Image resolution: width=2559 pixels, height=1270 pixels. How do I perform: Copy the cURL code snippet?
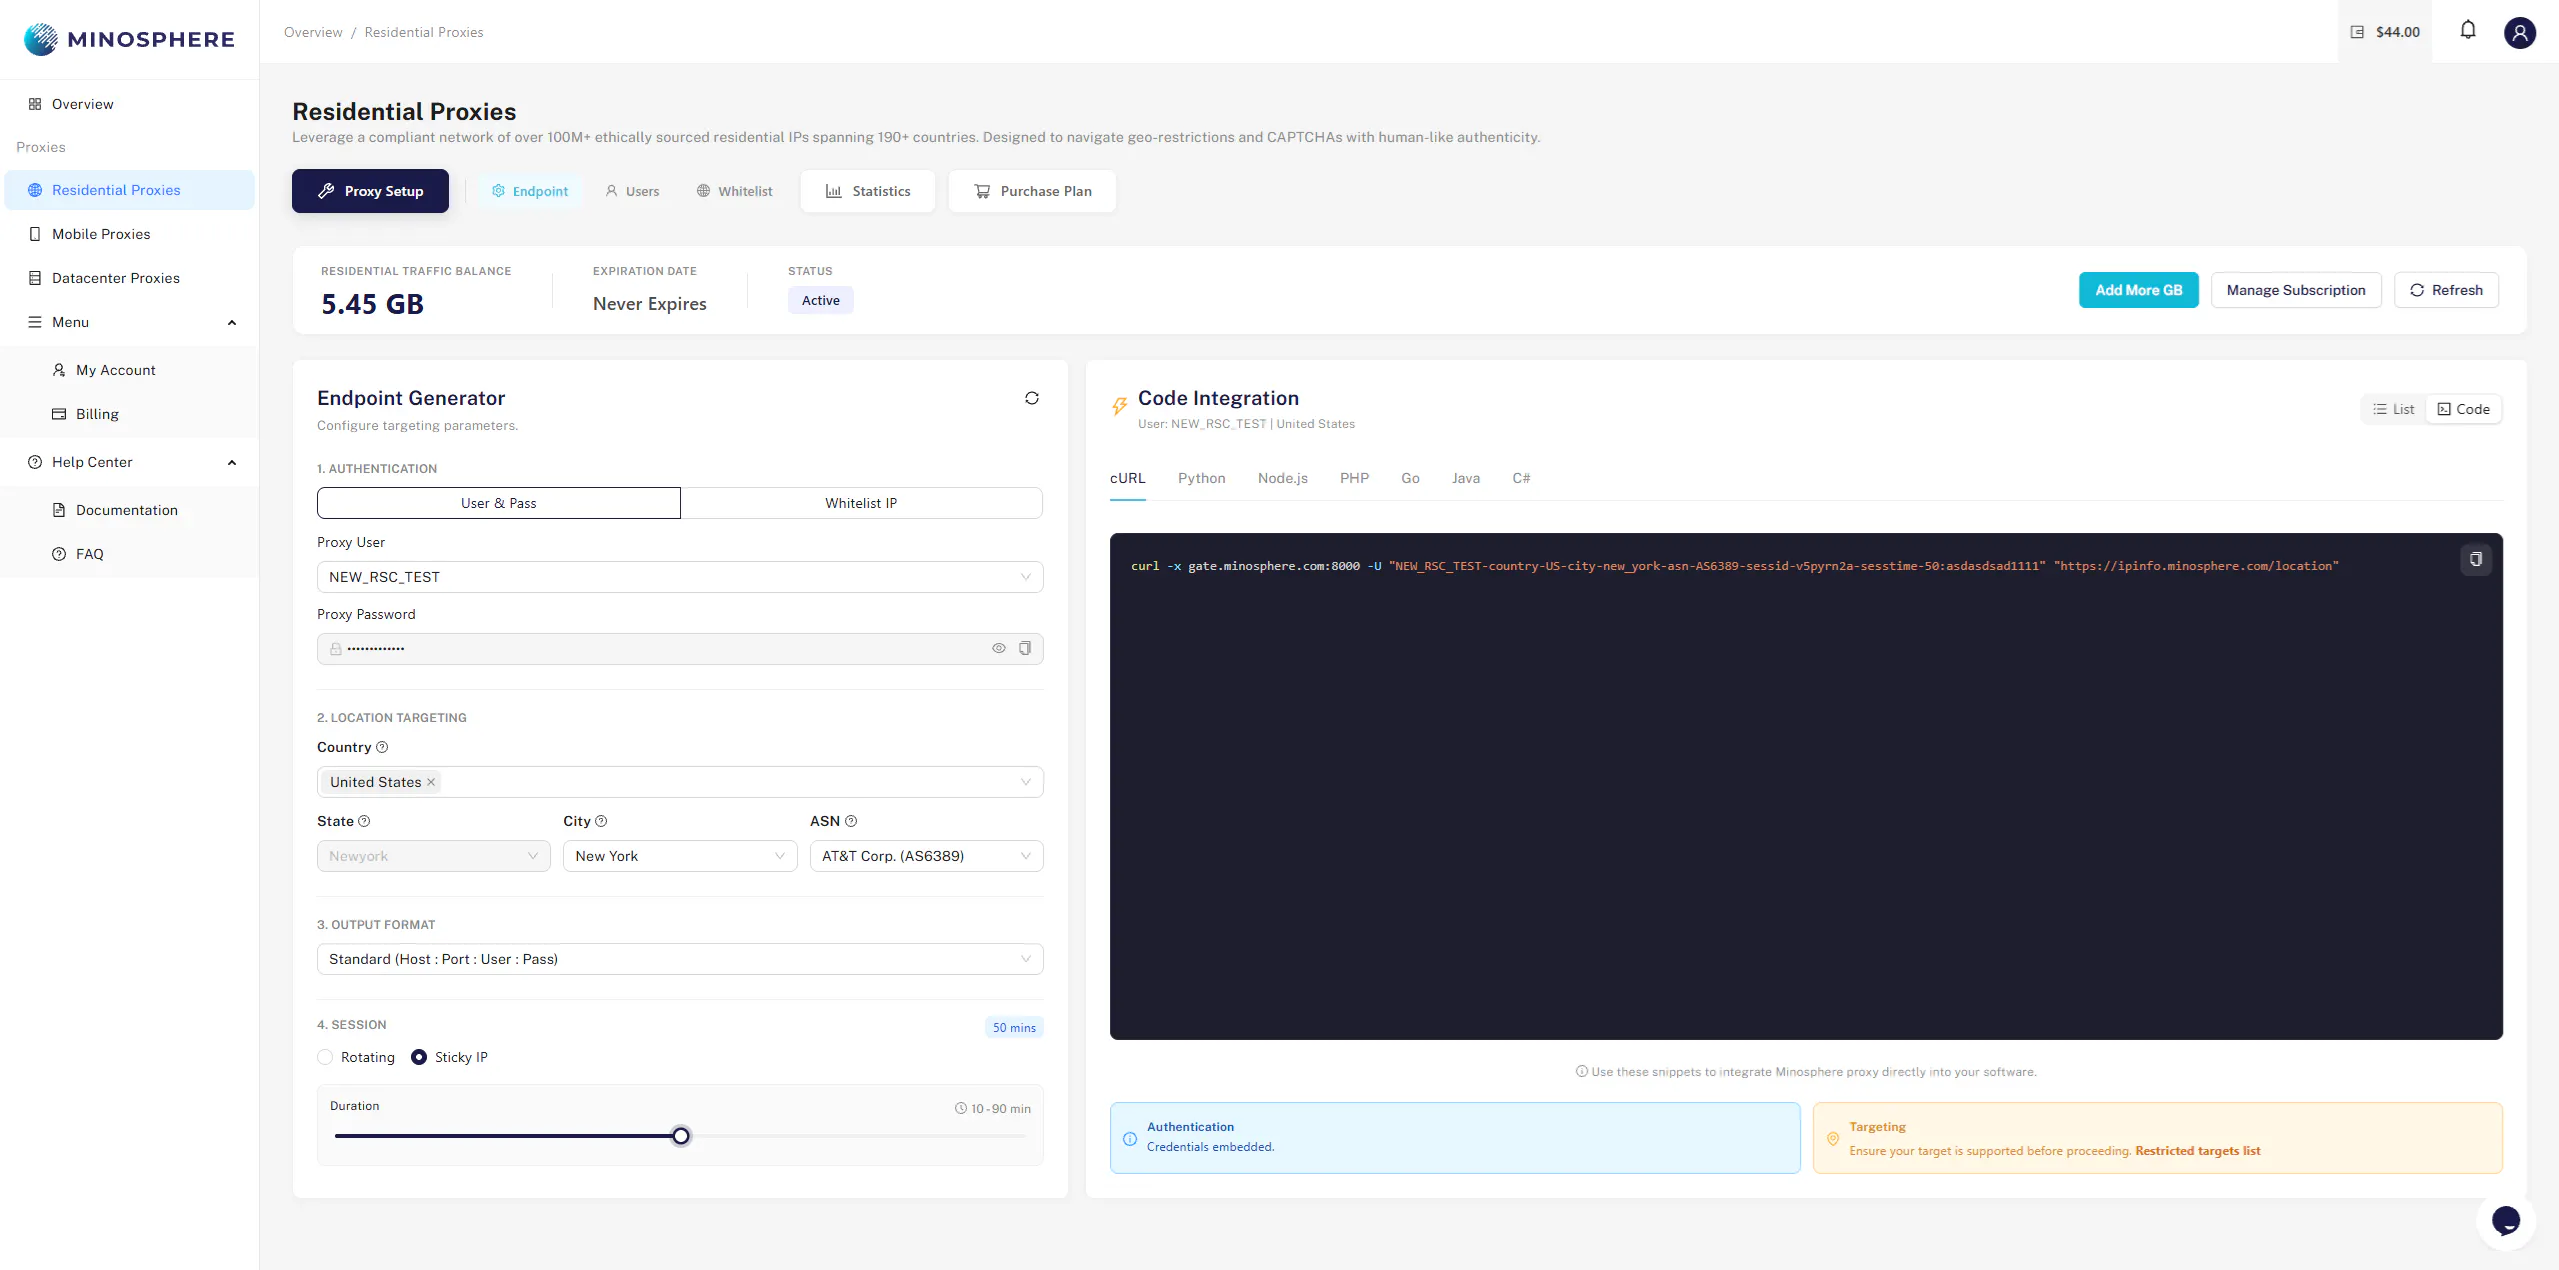2476,559
